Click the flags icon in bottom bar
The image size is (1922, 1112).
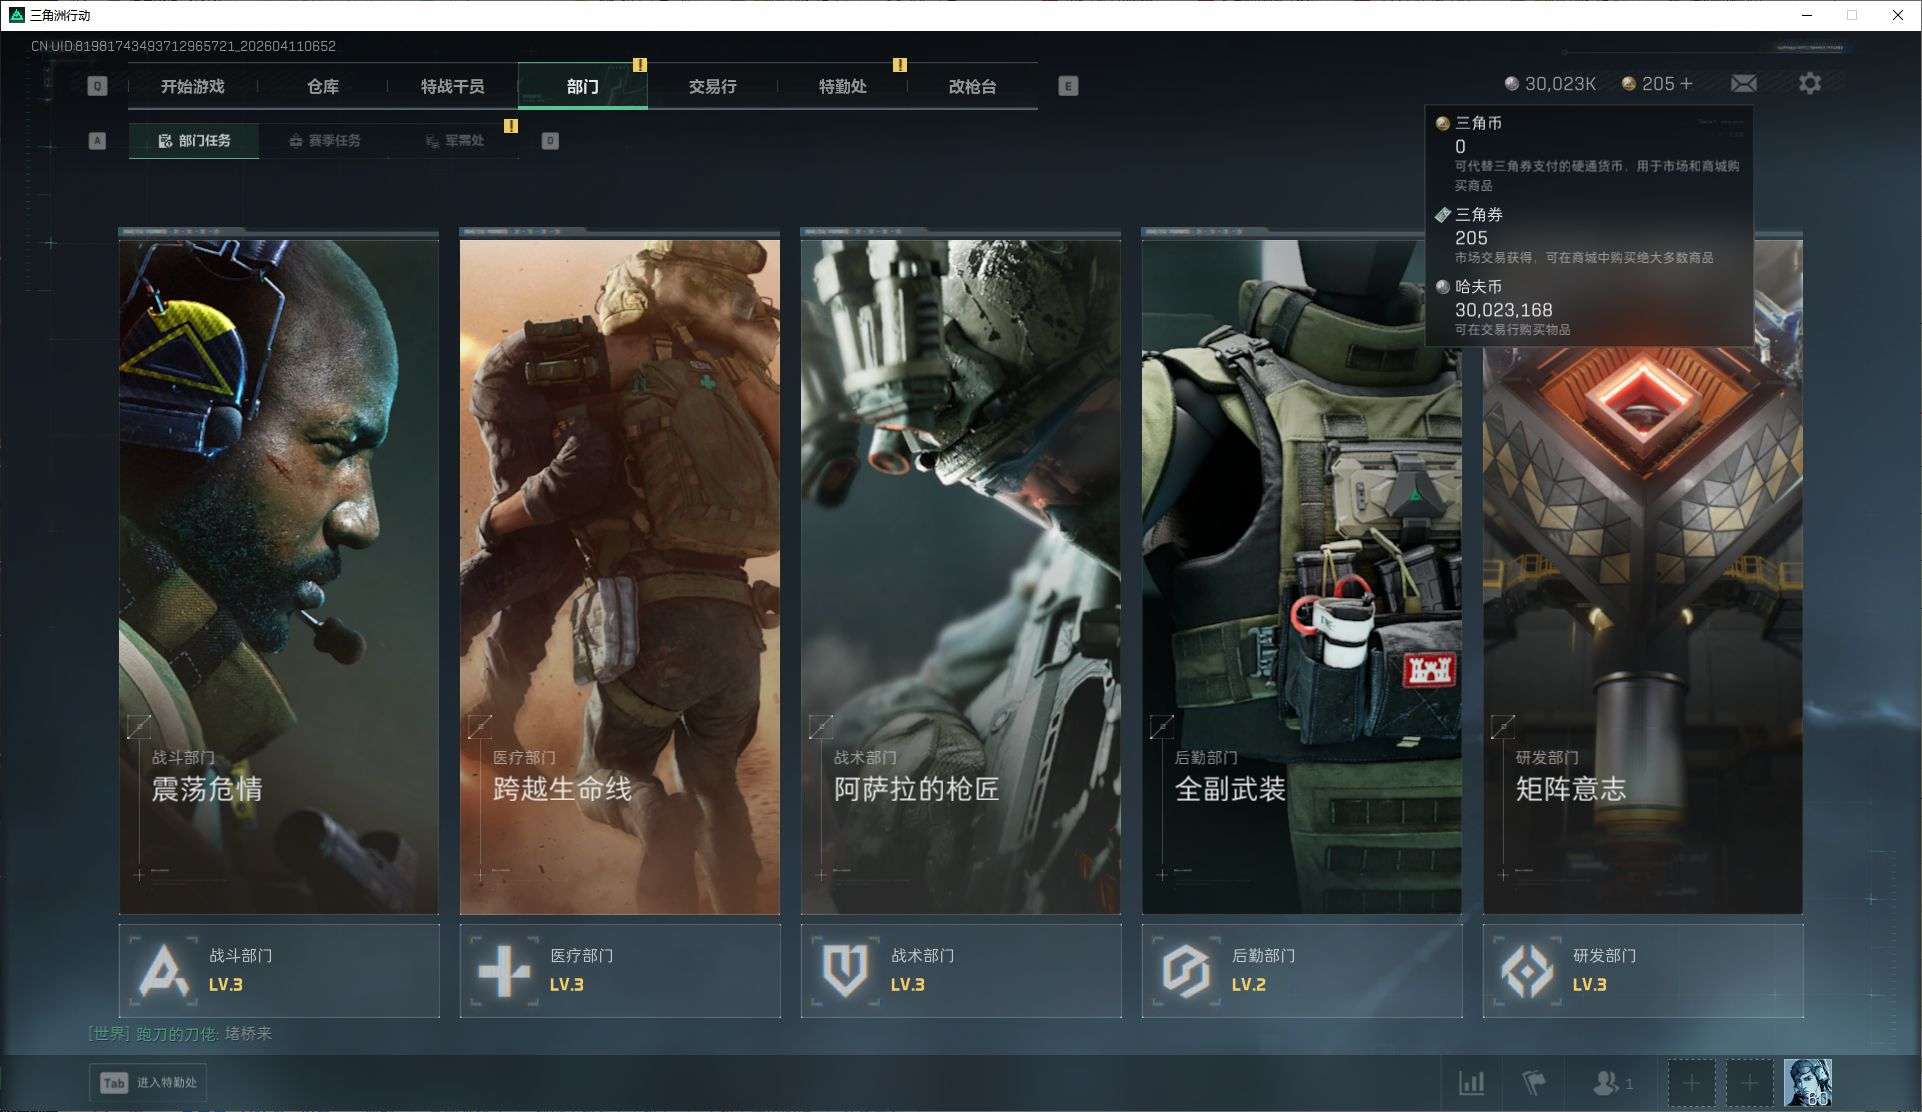(x=1533, y=1083)
